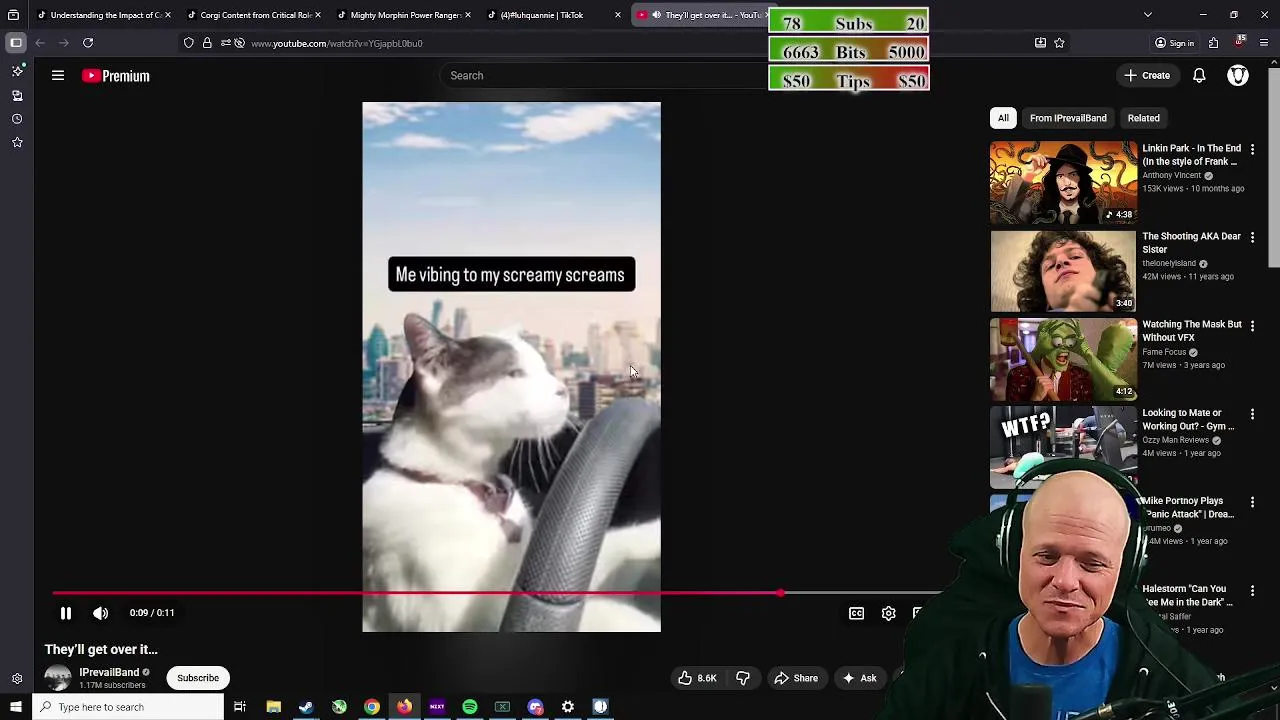Open Watching The Mask But Without VFX thumbnail

[x=1063, y=359]
